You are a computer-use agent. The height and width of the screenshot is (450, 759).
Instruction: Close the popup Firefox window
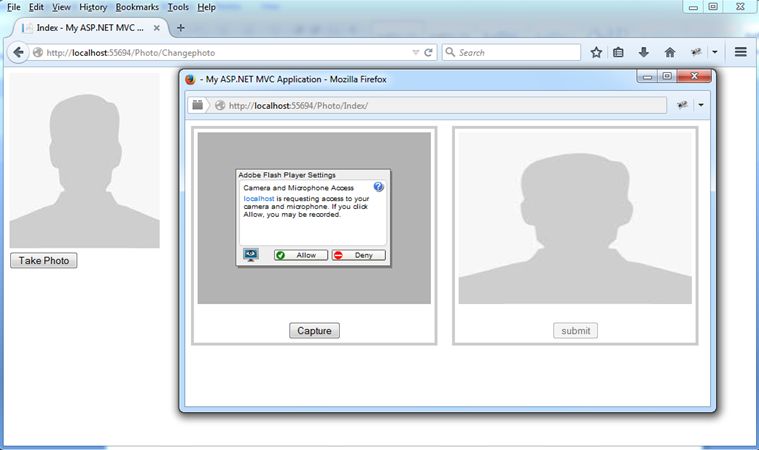pos(694,76)
